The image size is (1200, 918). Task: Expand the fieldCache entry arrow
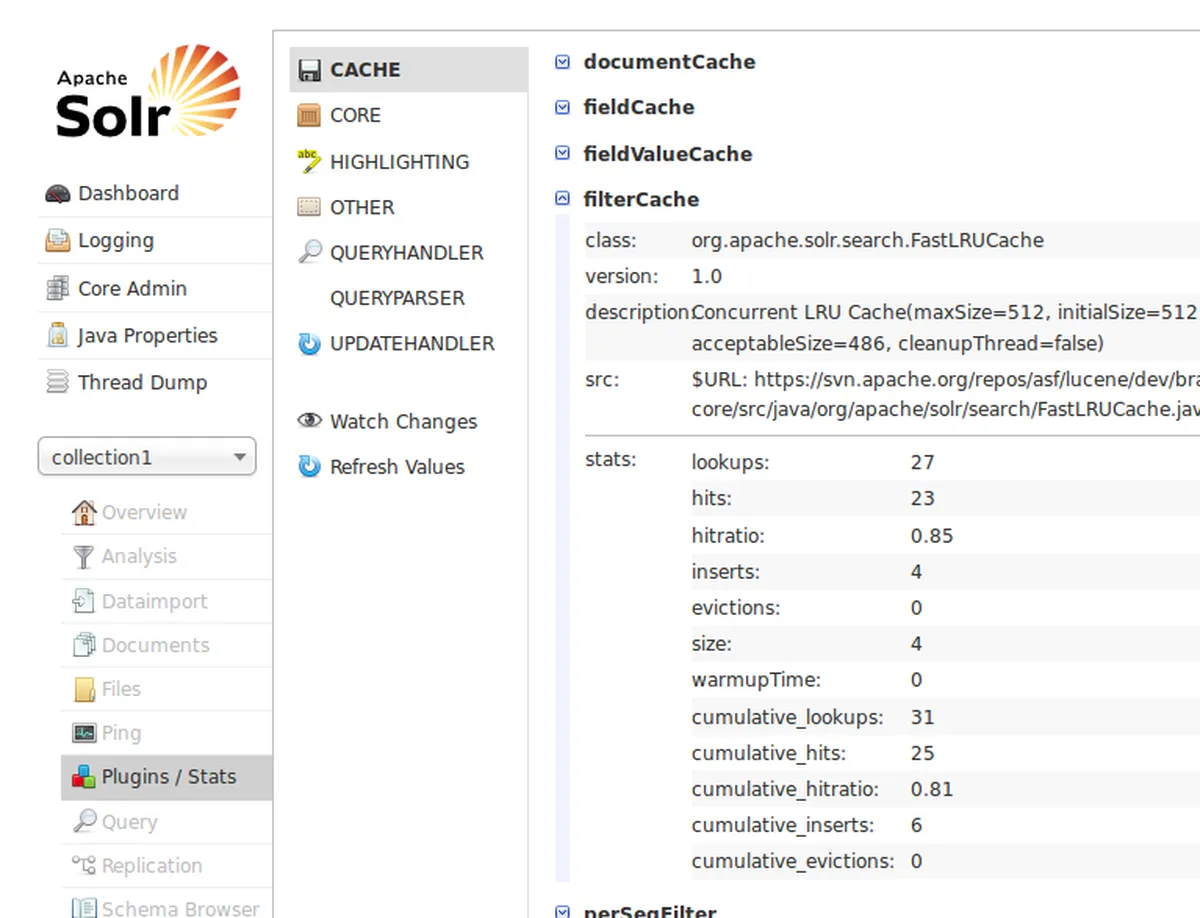coord(562,107)
